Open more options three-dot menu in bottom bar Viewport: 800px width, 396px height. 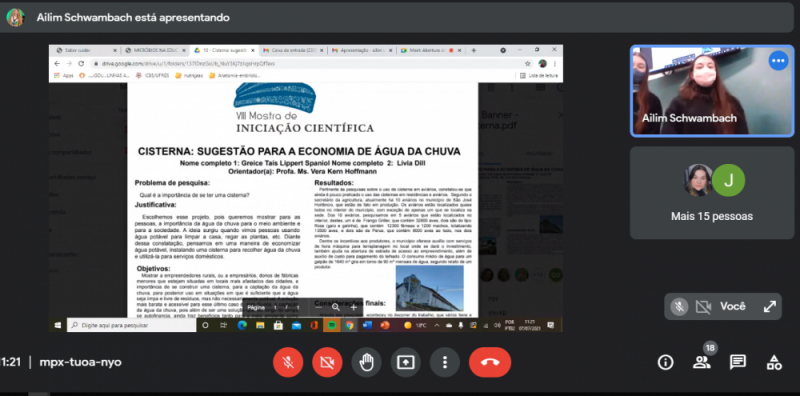[x=445, y=362]
